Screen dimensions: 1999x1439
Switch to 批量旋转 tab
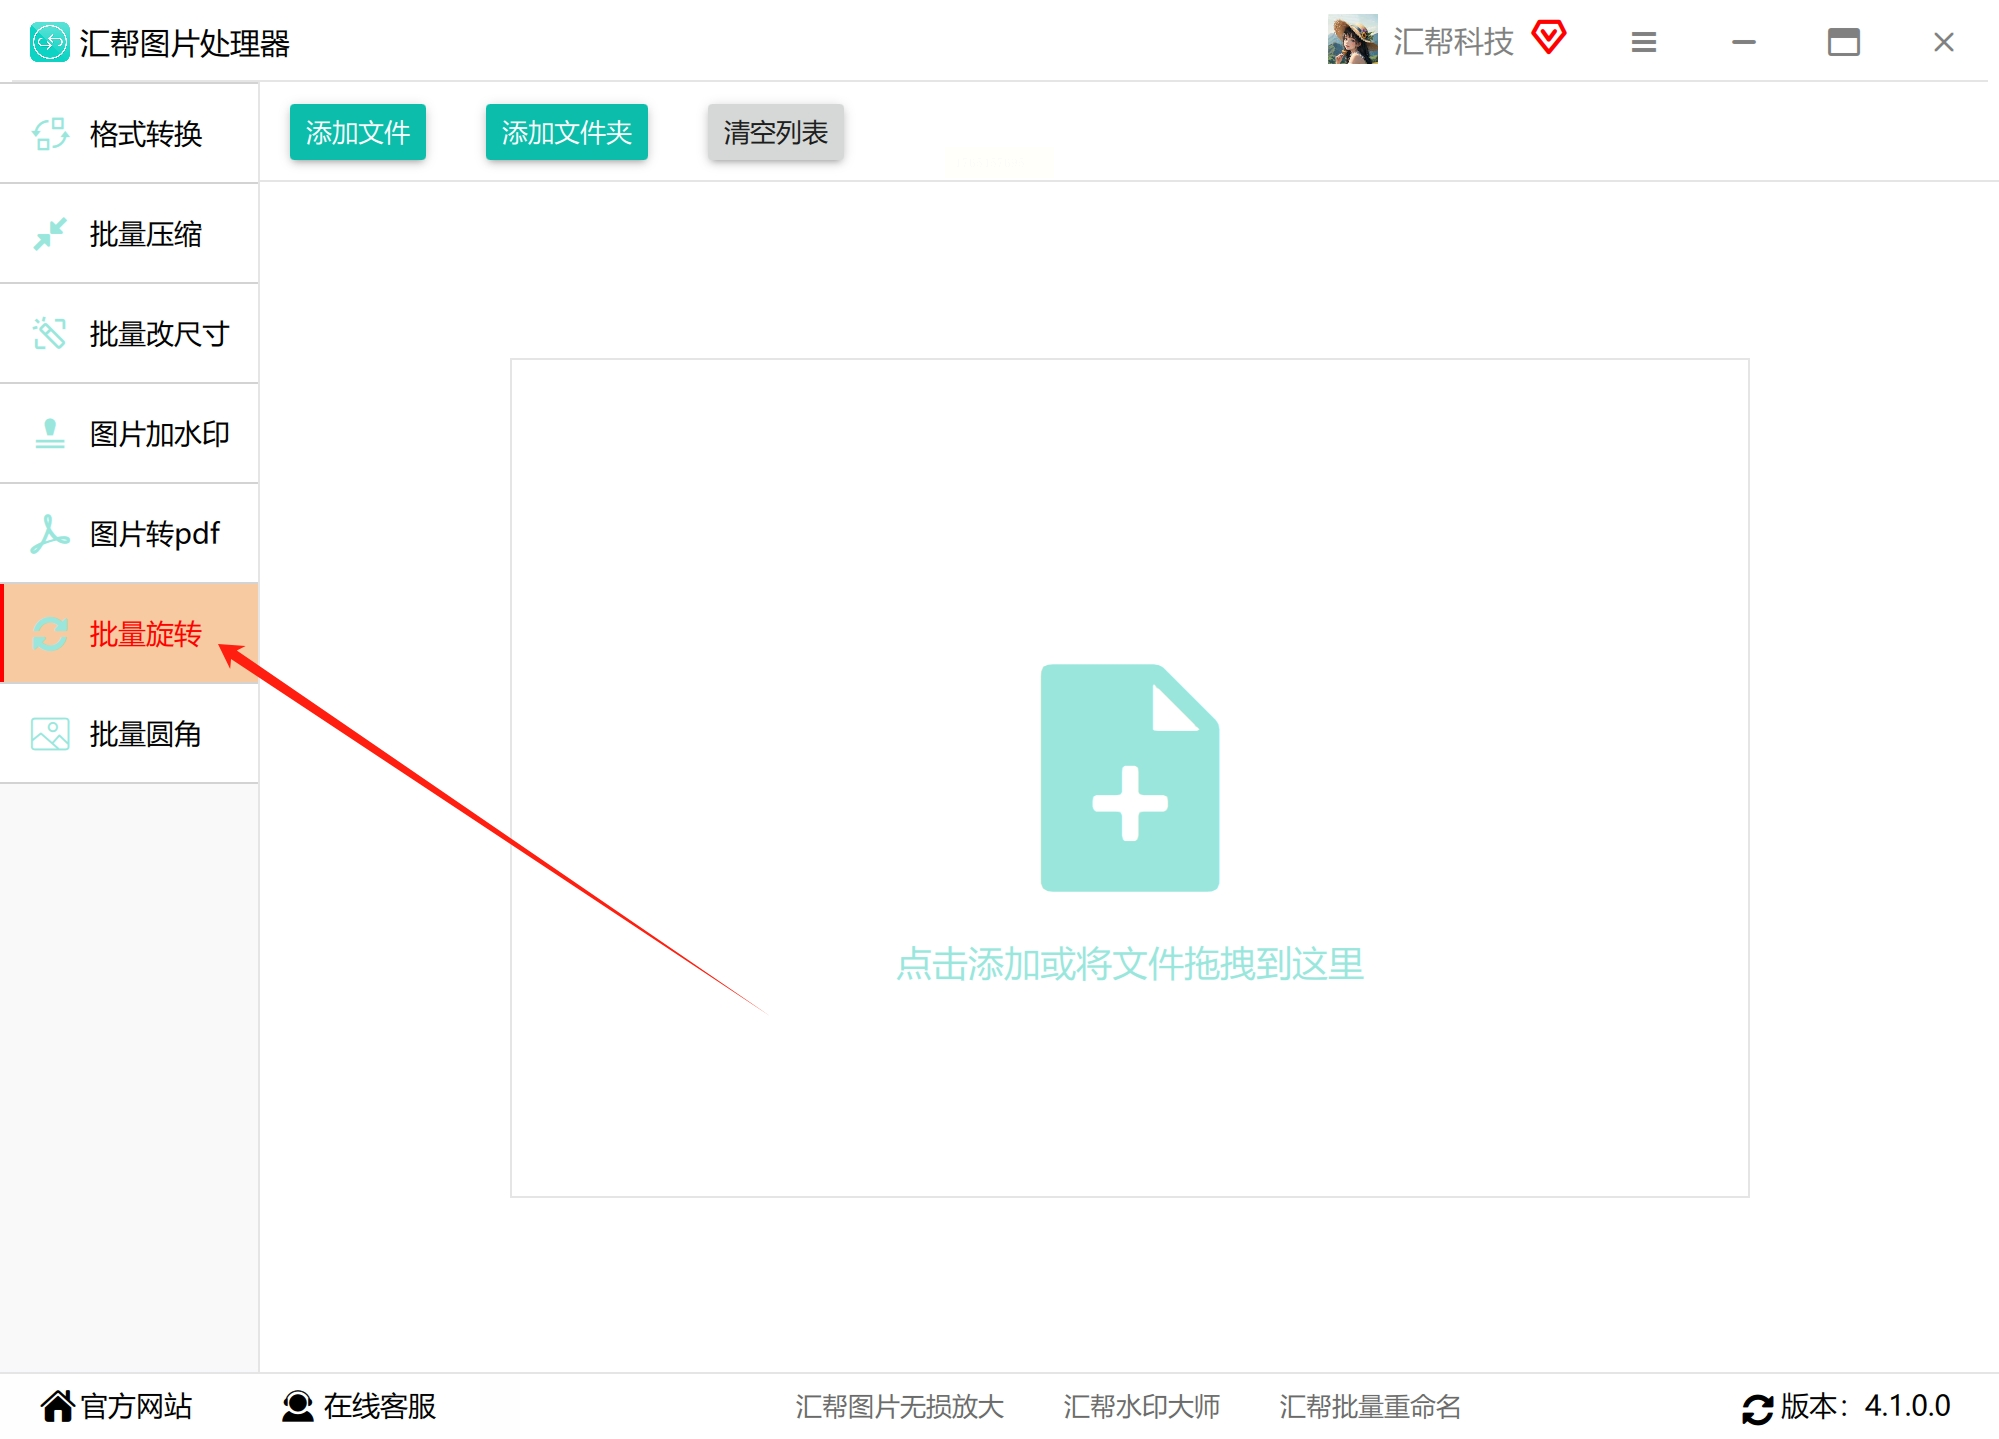click(x=145, y=634)
